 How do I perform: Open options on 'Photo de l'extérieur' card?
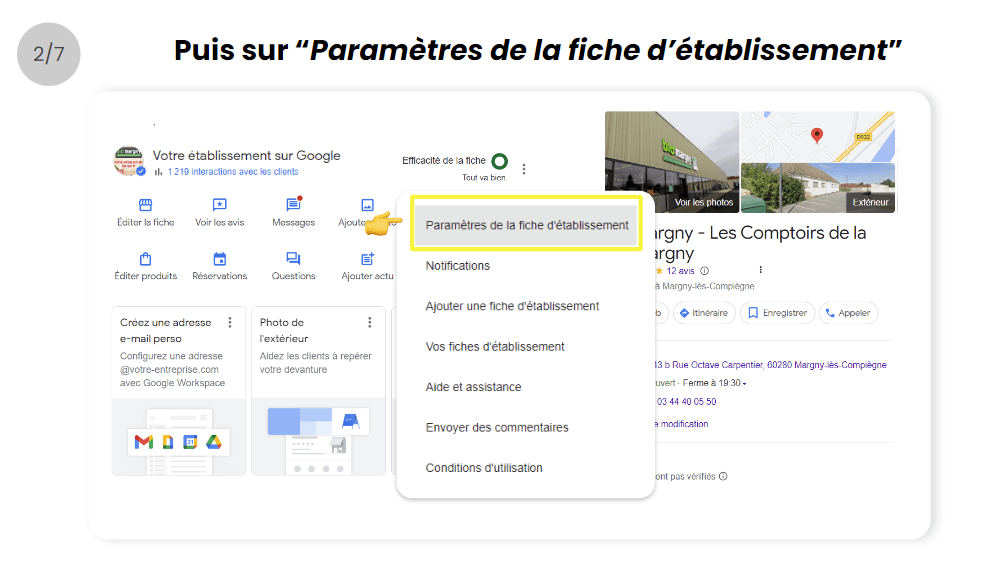[x=369, y=322]
